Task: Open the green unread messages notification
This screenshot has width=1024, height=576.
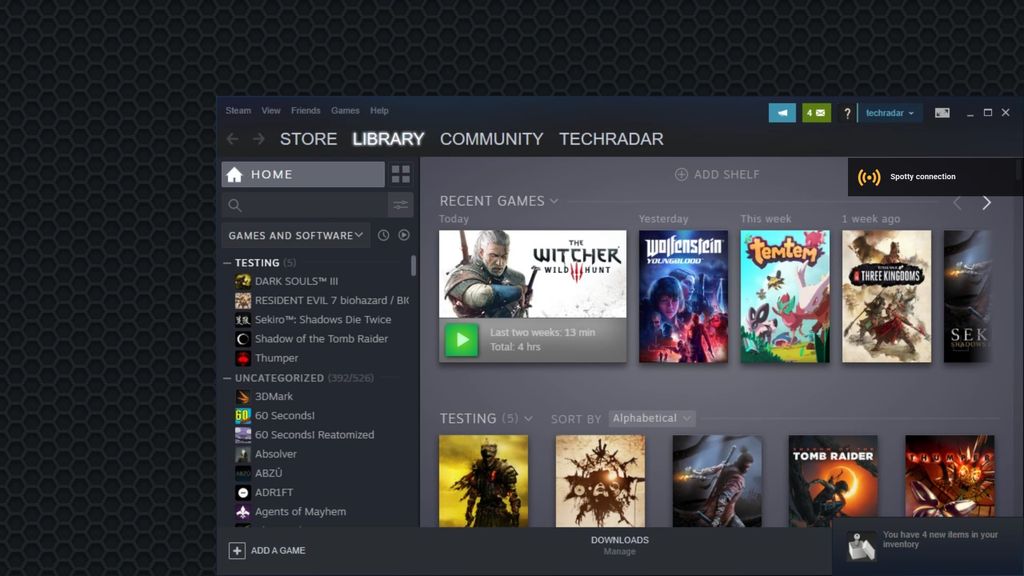Action: 816,112
